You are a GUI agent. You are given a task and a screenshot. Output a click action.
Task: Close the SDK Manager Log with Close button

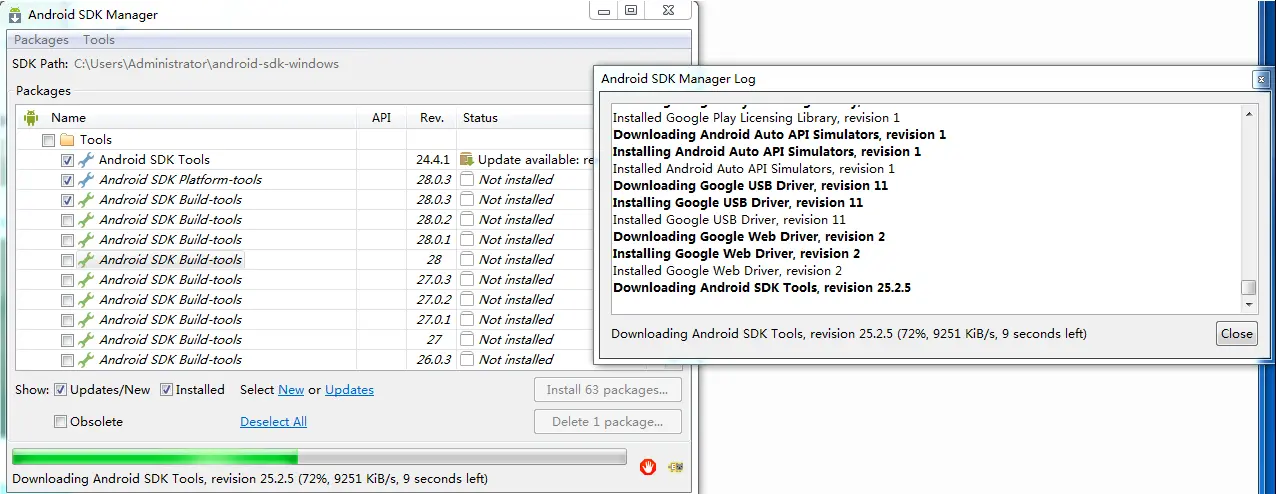coord(1237,334)
